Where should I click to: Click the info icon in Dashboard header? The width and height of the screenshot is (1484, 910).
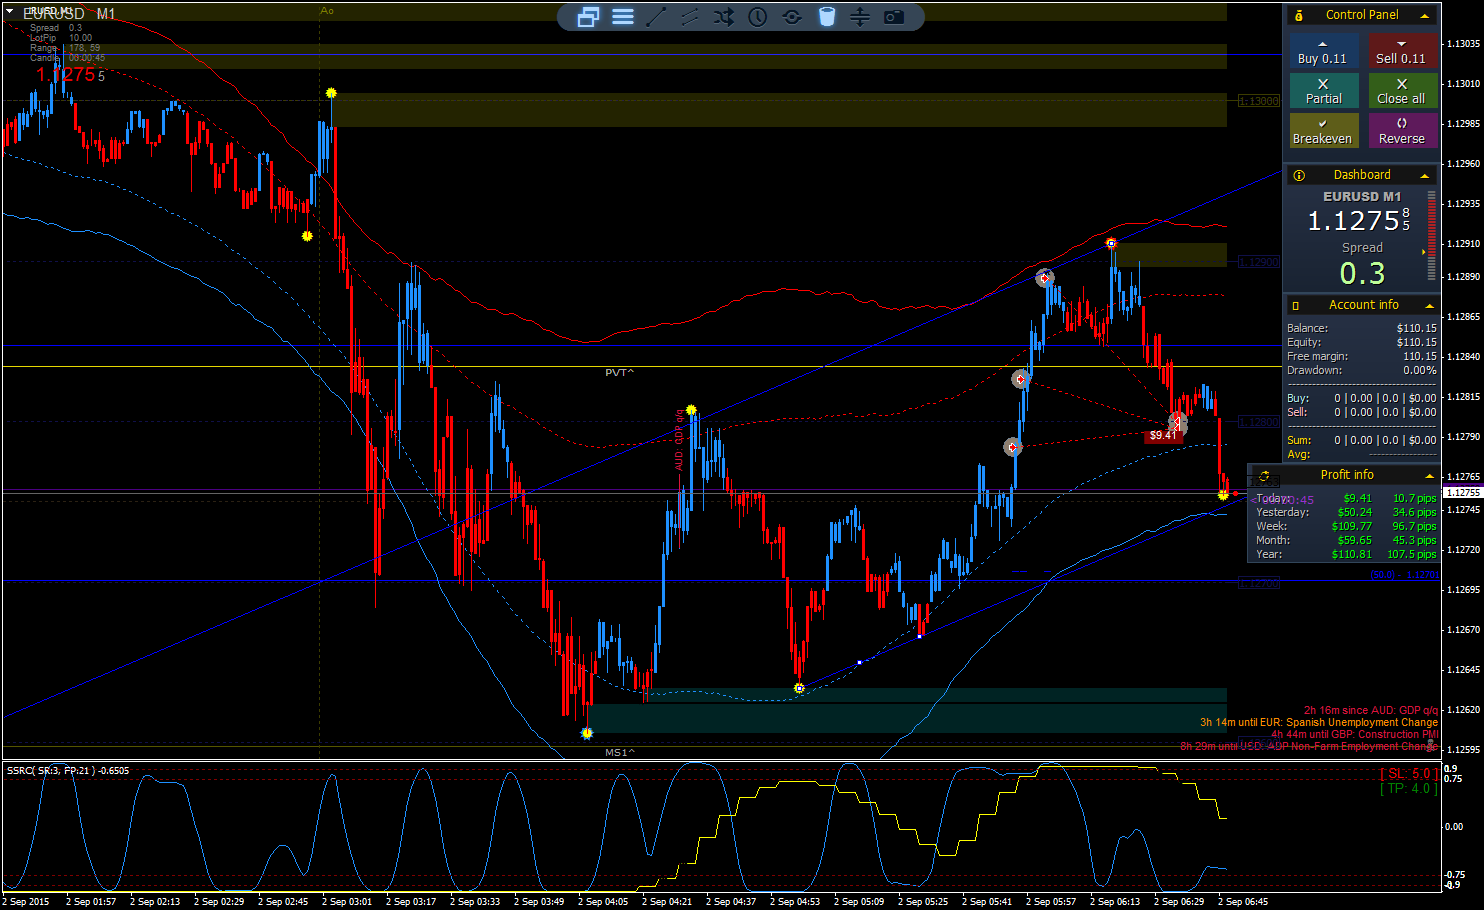(x=1299, y=175)
